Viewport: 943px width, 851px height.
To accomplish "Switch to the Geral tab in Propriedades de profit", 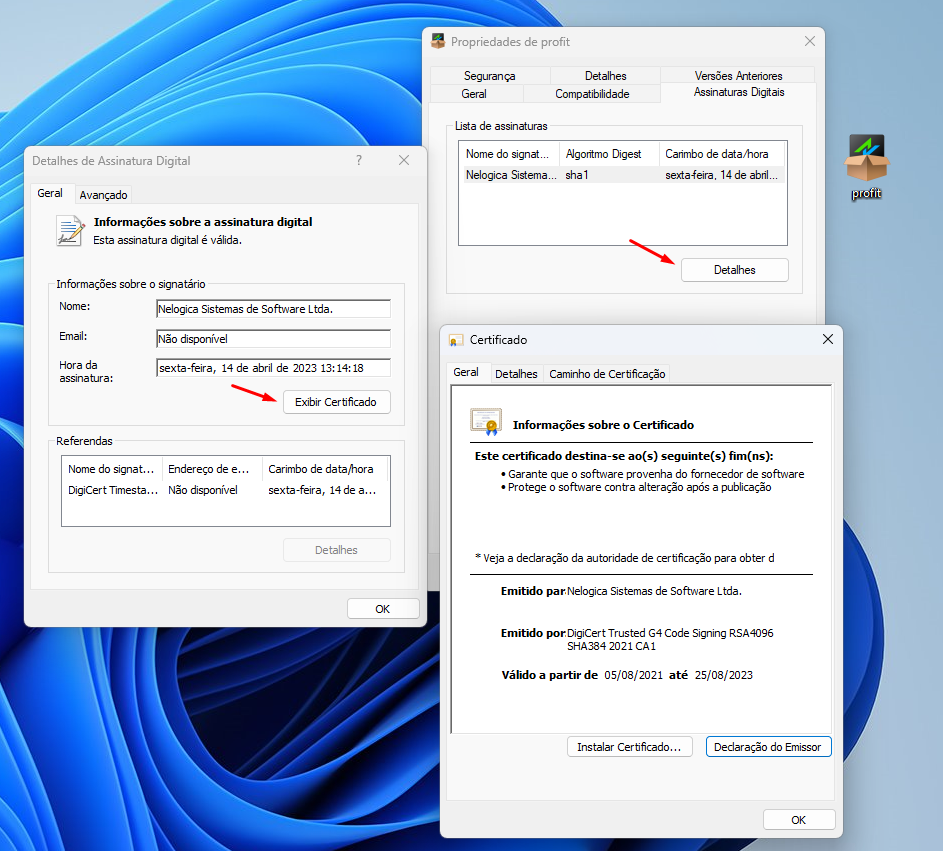I will [474, 94].
